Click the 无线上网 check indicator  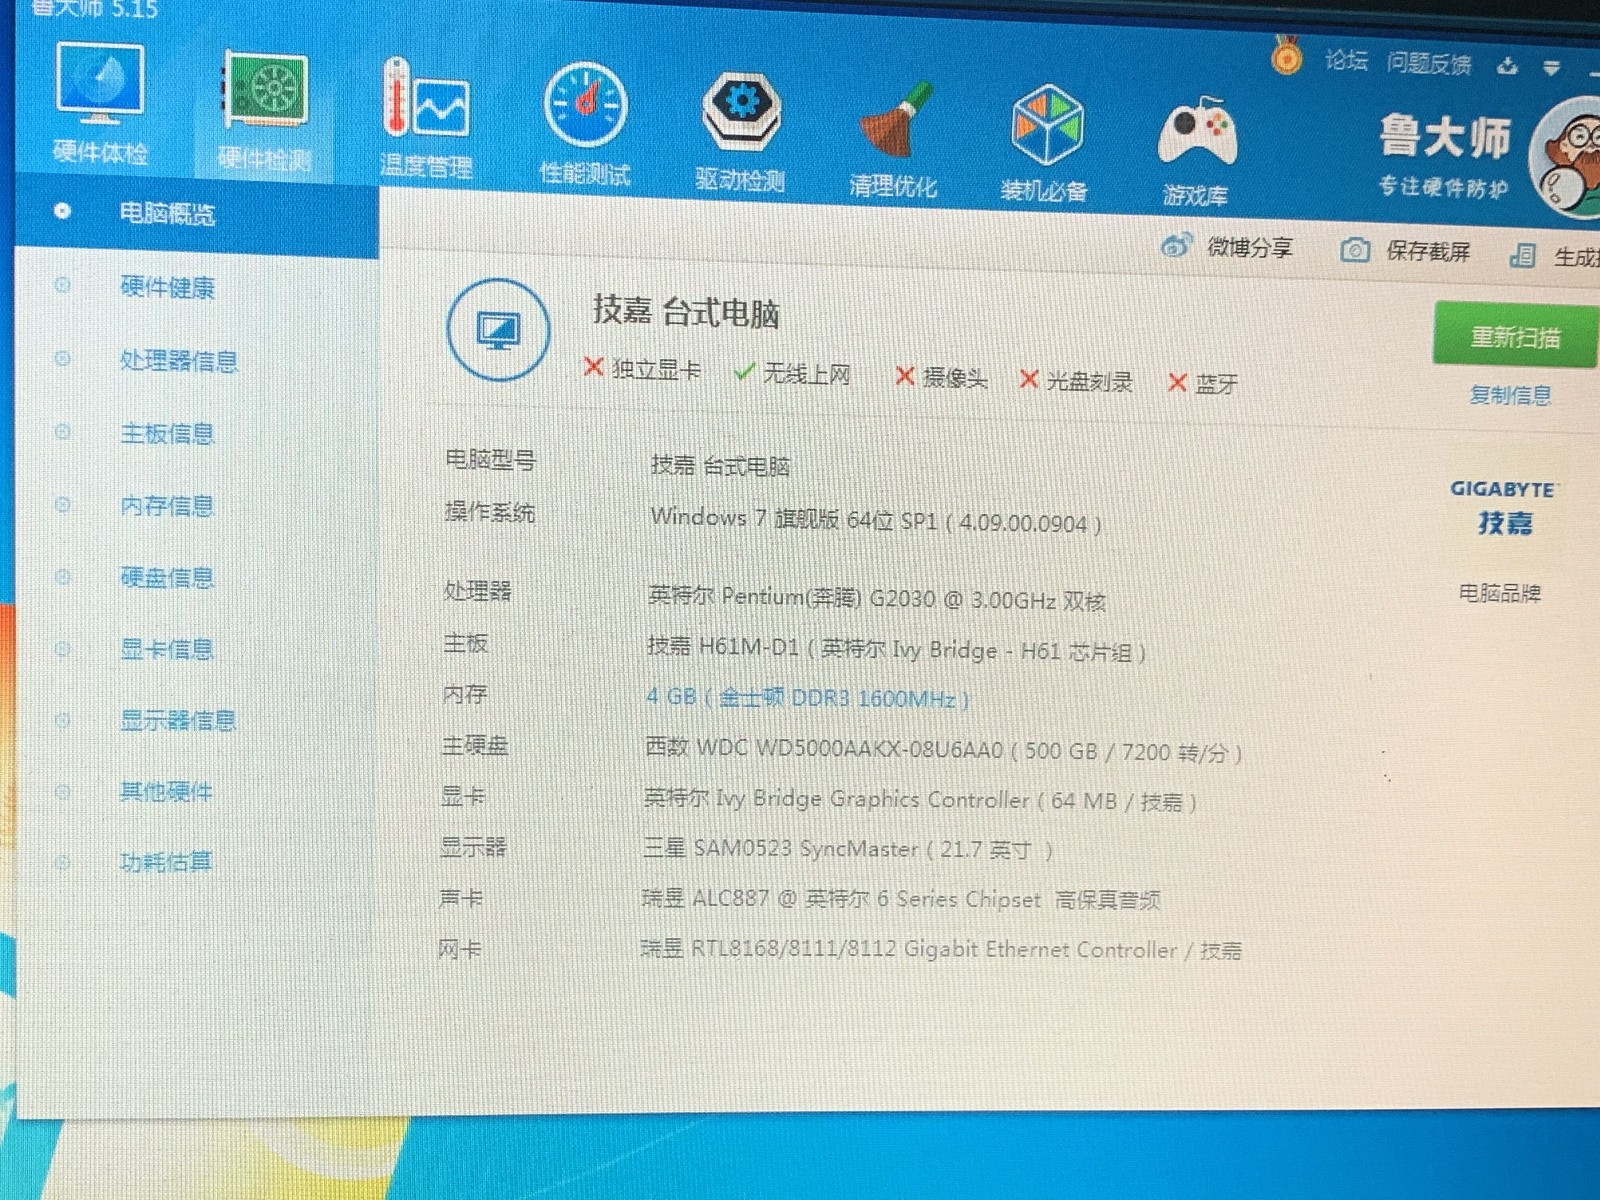[x=792, y=373]
